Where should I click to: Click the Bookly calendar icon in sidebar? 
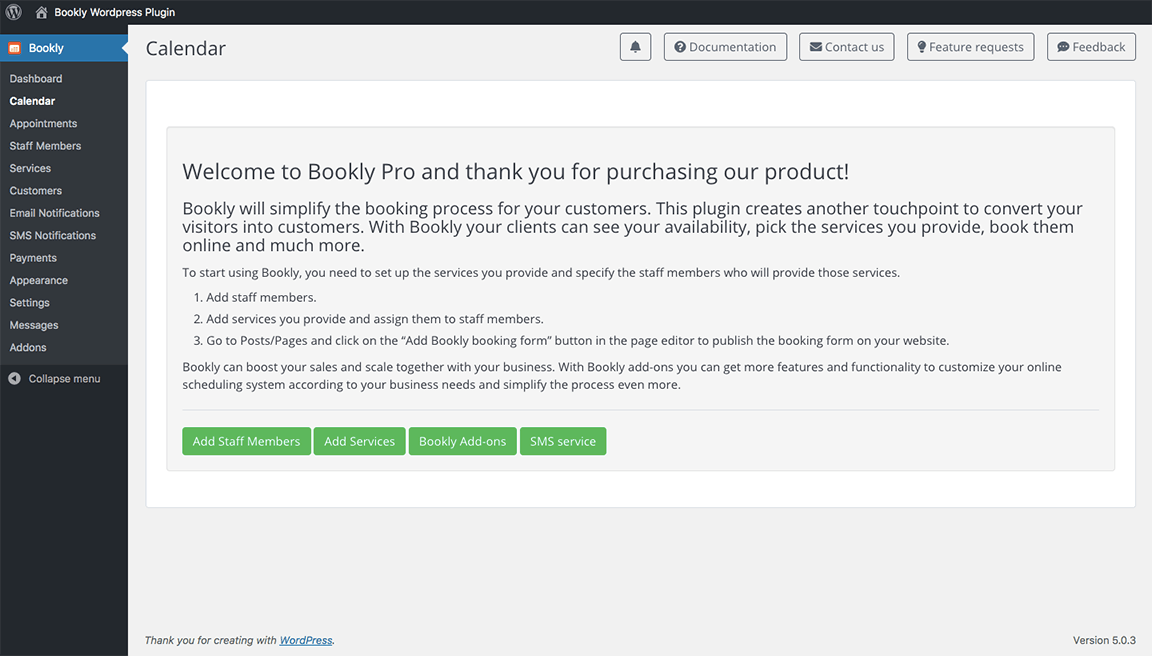pos(15,48)
